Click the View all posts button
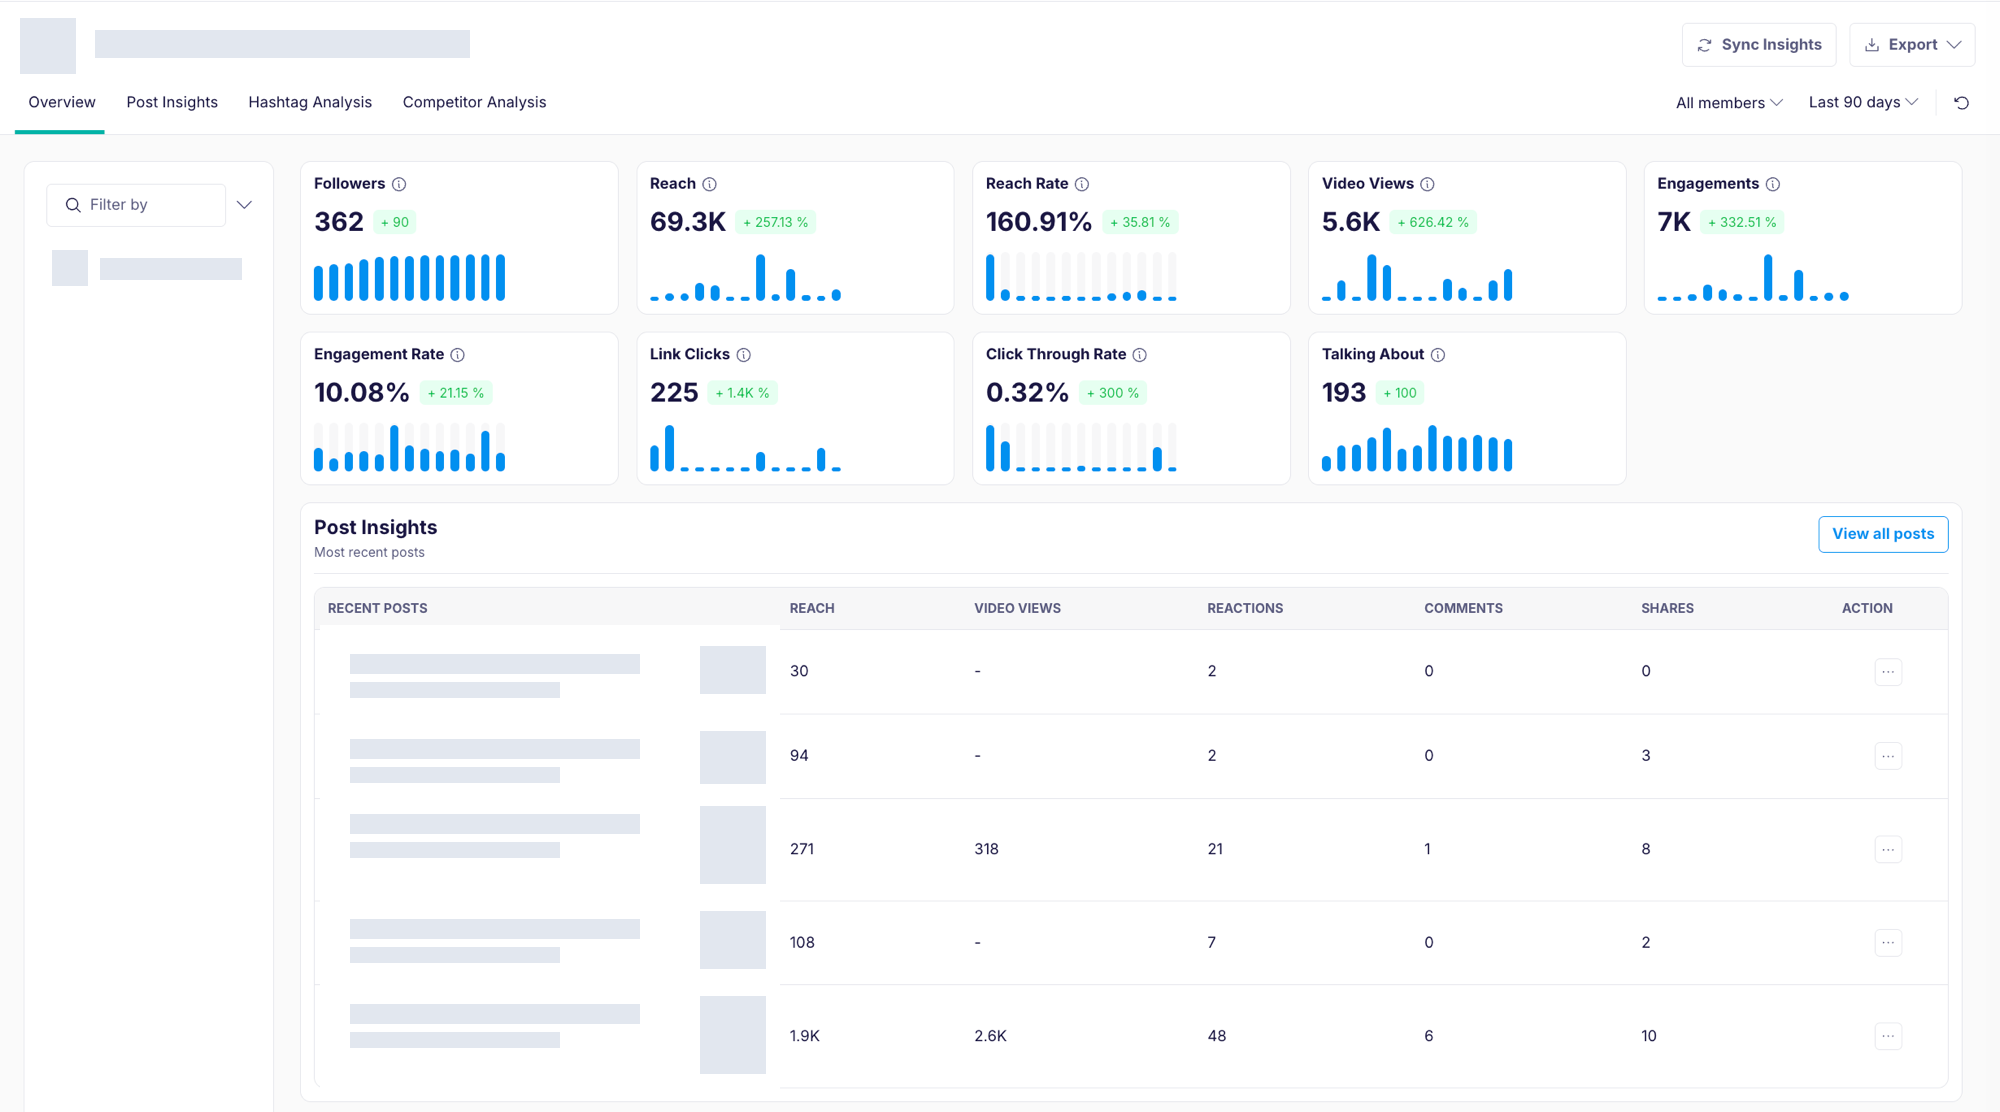The width and height of the screenshot is (2000, 1112). pyautogui.click(x=1883, y=534)
